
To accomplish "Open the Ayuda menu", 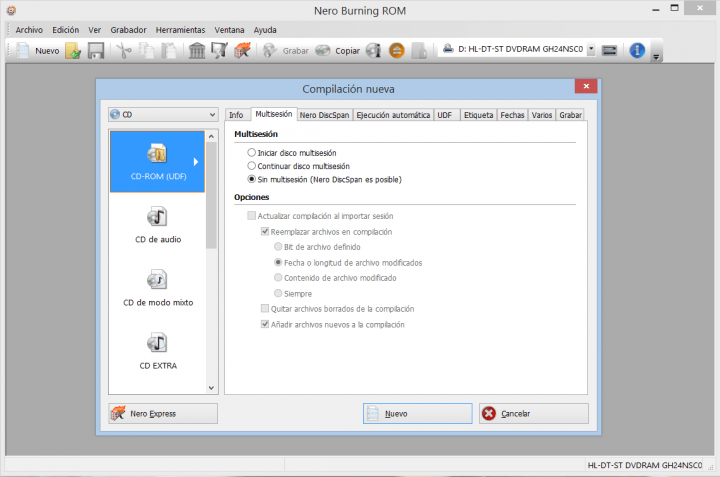I will pyautogui.click(x=265, y=30).
